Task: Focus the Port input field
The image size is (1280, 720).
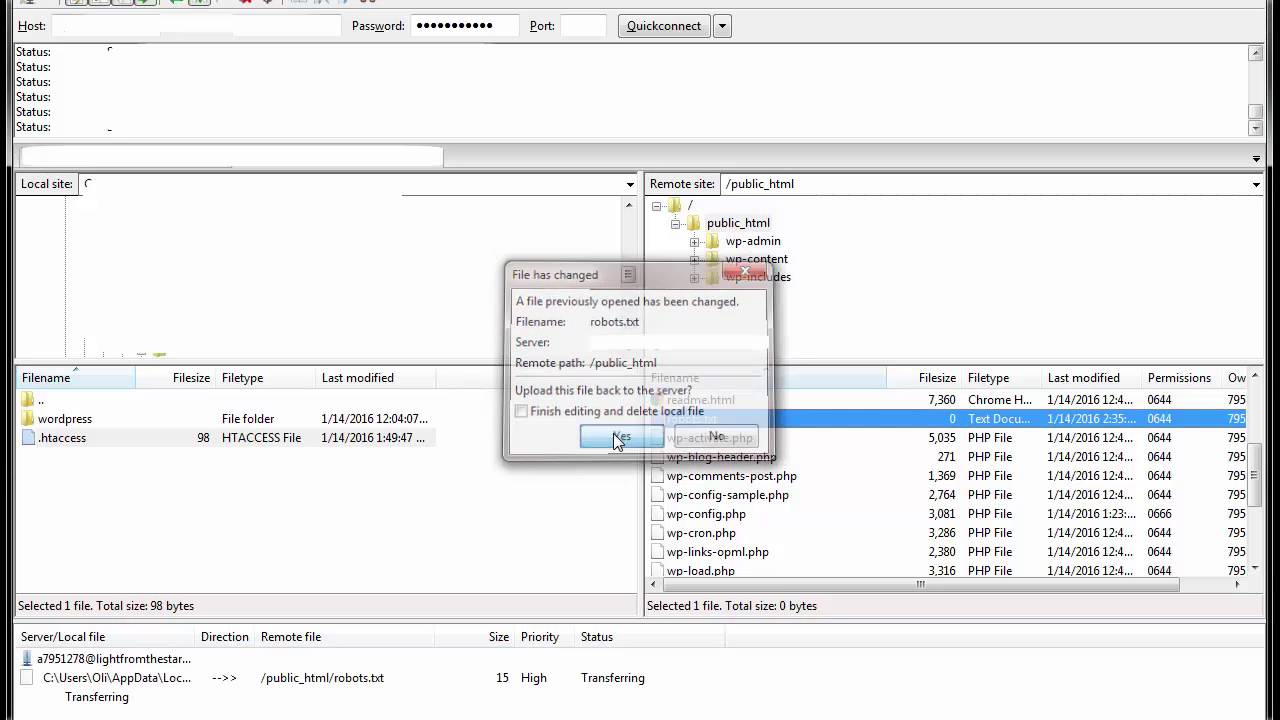Action: point(583,26)
